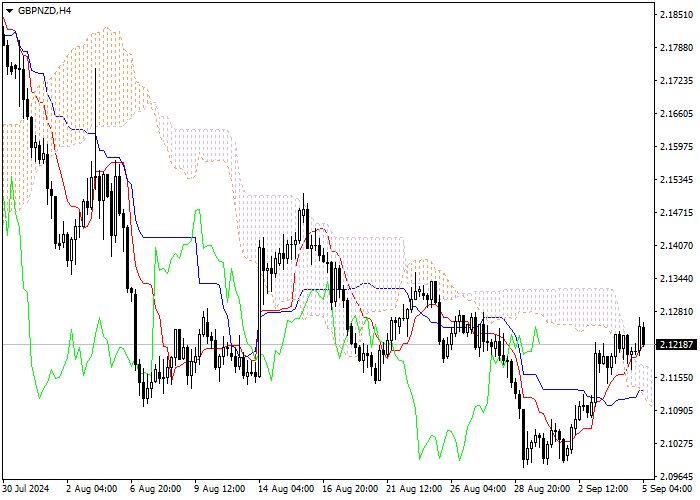Click the 5 Sep 04:00 time label

(x=667, y=489)
